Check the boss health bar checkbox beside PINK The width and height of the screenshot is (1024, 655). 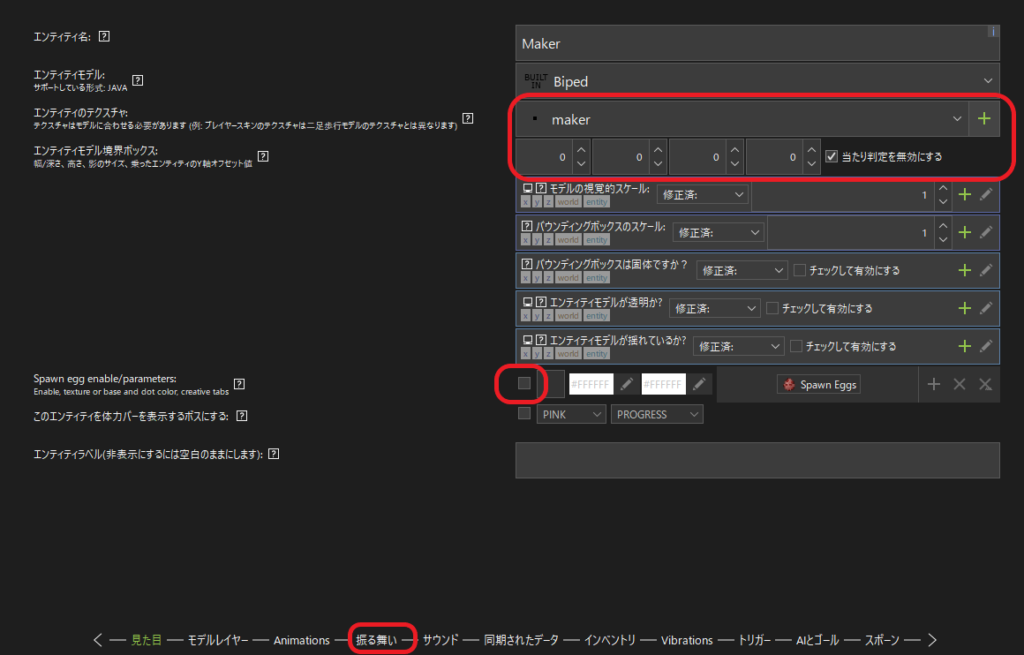pyautogui.click(x=524, y=414)
